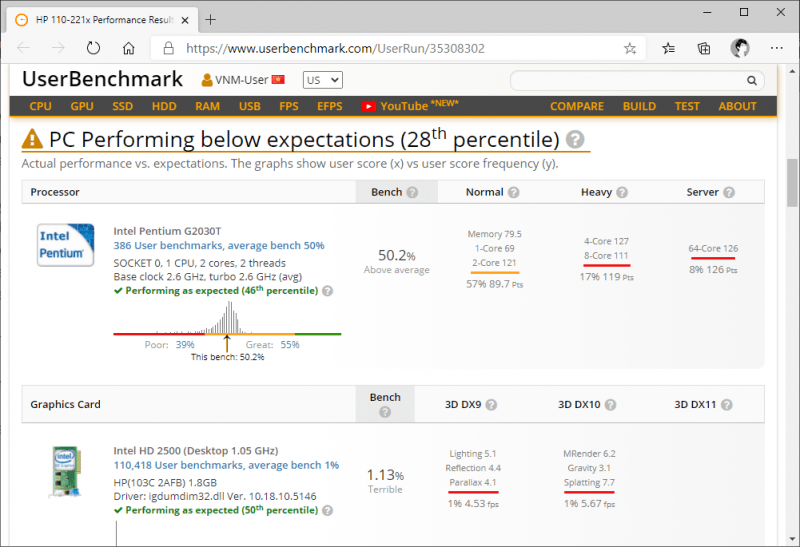Open '386 User benchmarks, average bench 50%' link

point(218,245)
